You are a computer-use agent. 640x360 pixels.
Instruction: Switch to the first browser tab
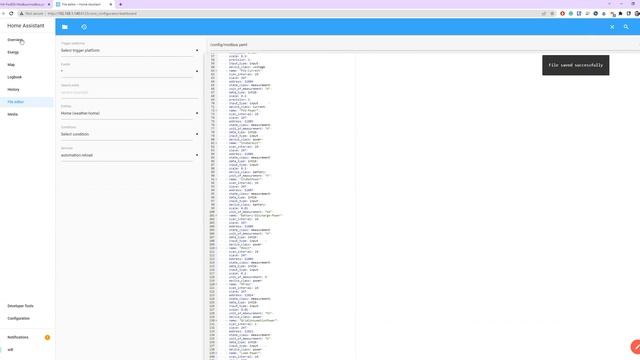pos(23,4)
